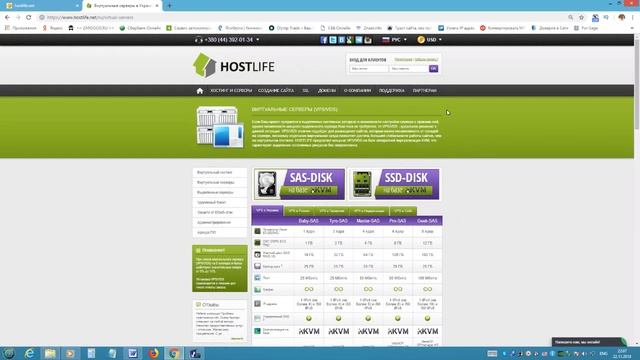The height and width of the screenshot is (360, 640).
Task: Open Internet Explorer from taskbar
Action: pyautogui.click(x=29, y=353)
